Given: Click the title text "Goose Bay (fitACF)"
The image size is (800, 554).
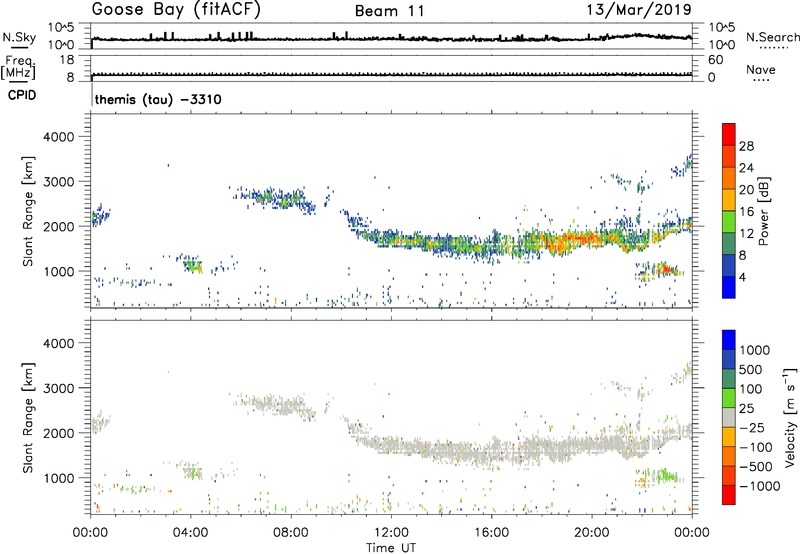Looking at the screenshot, I should click(176, 10).
